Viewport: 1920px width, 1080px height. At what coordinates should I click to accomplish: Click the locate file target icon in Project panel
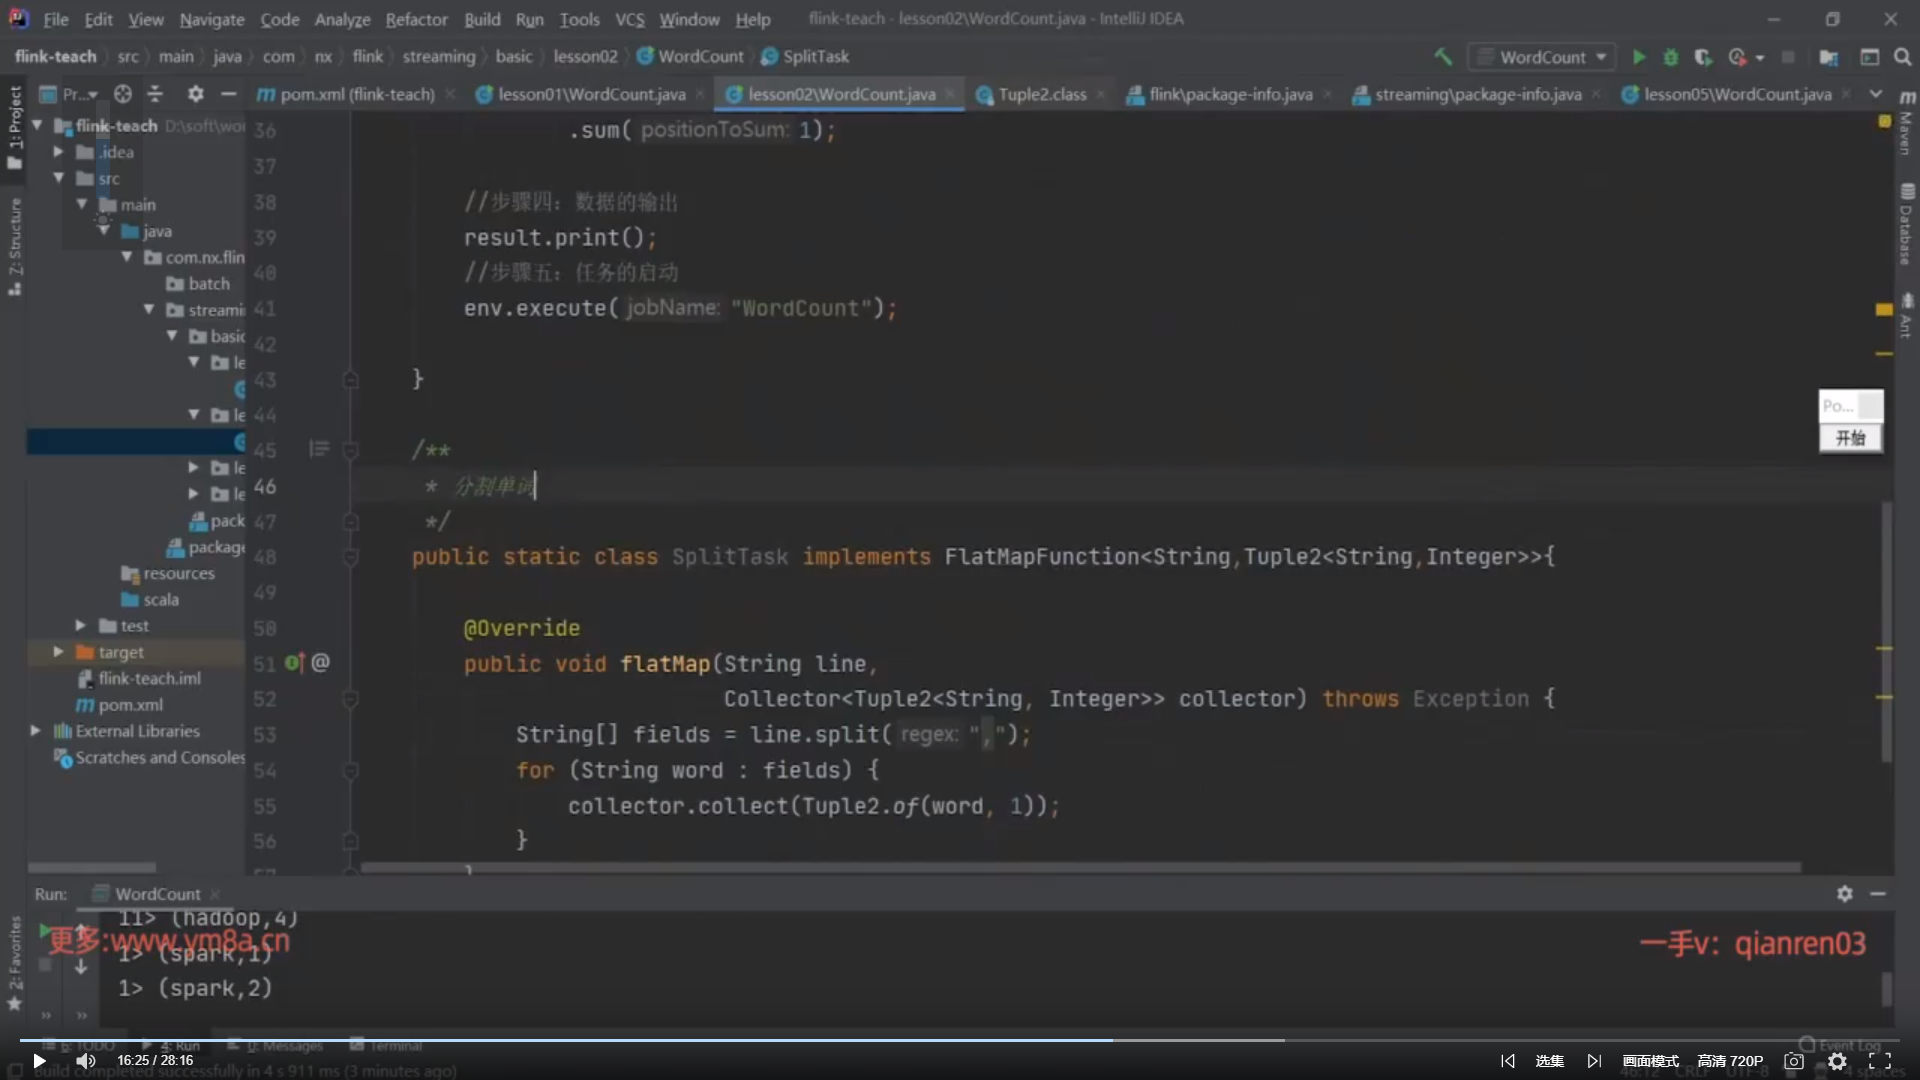123,94
